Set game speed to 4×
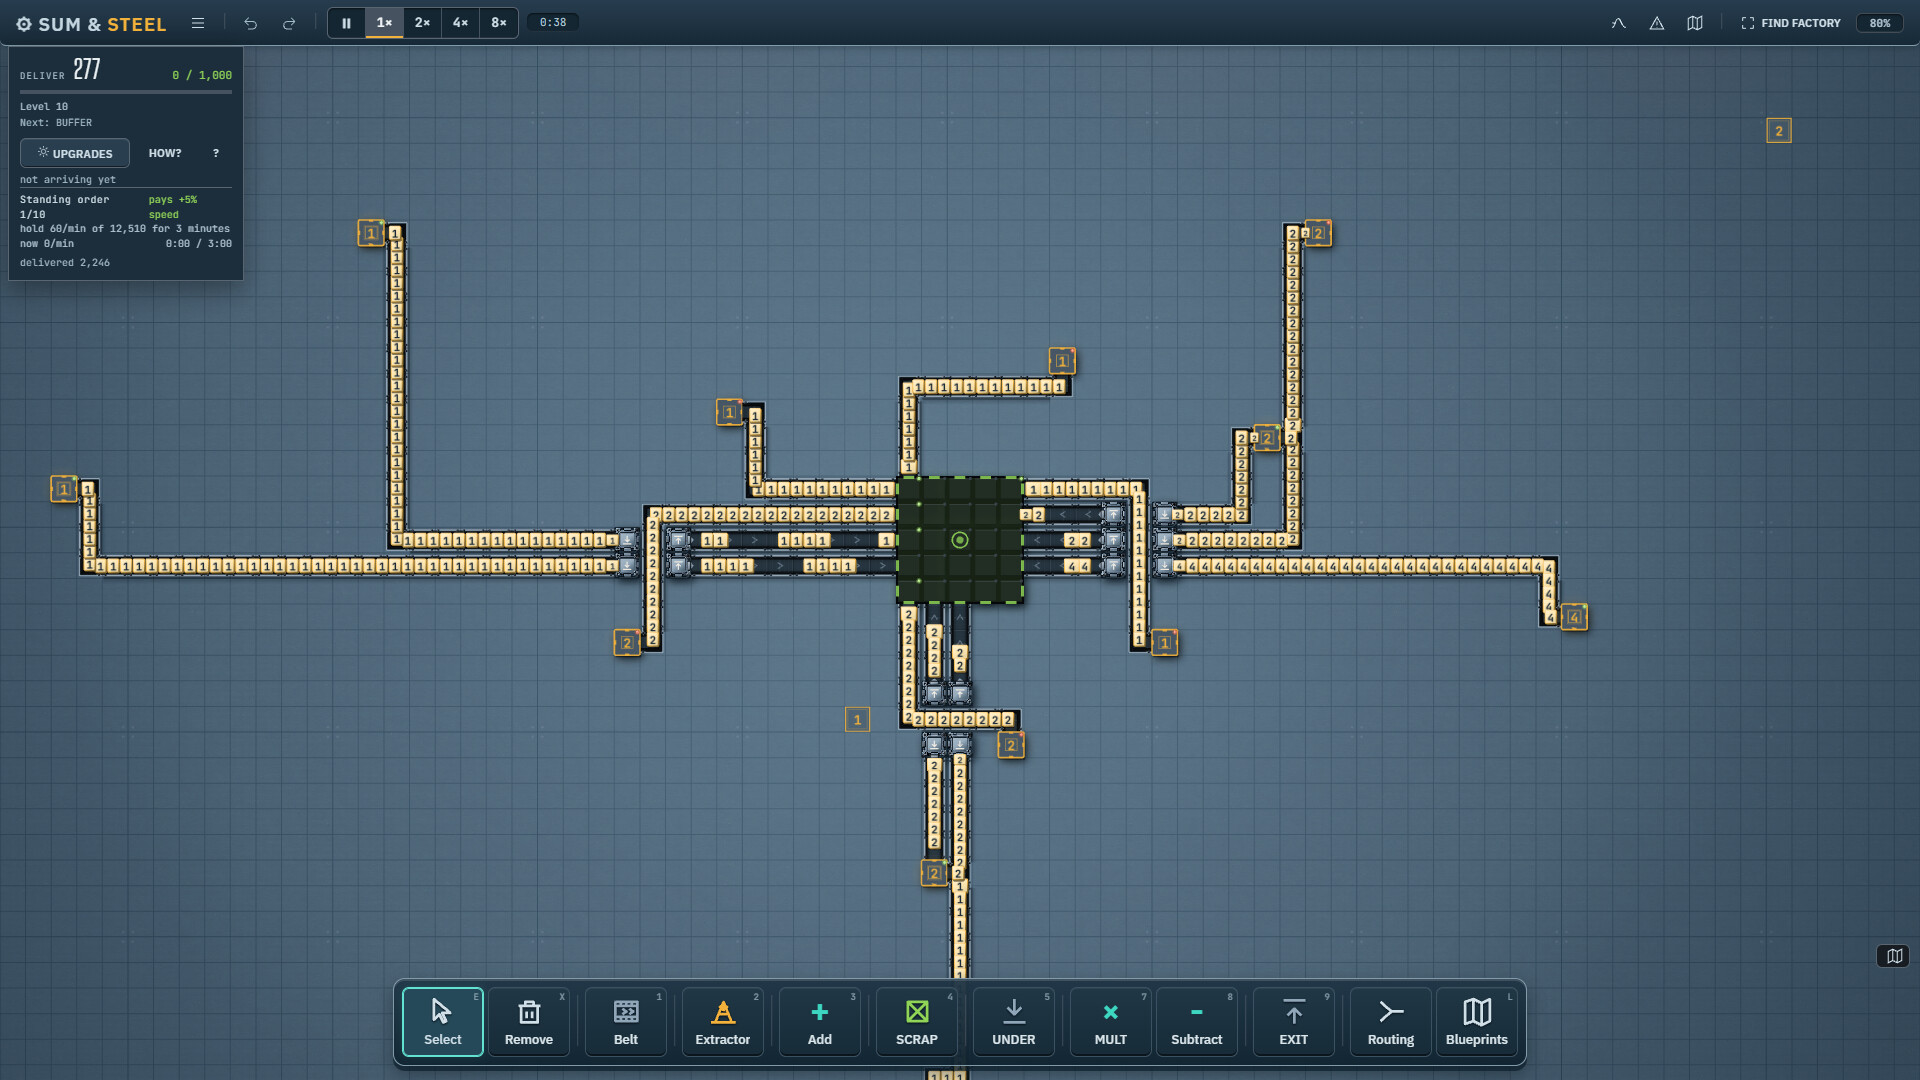The width and height of the screenshot is (1920, 1080). click(x=460, y=23)
